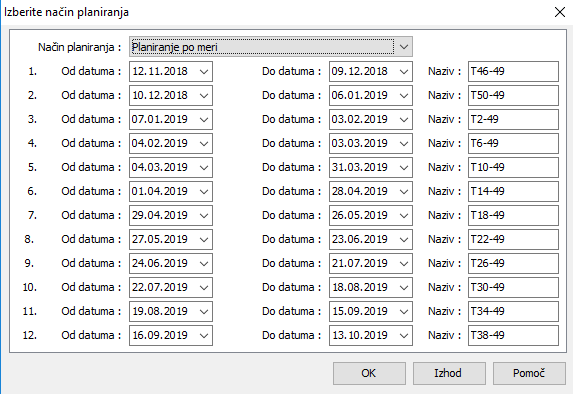The image size is (573, 394).
Task: Edit the Naziv field T30-49
Action: [x=513, y=287]
